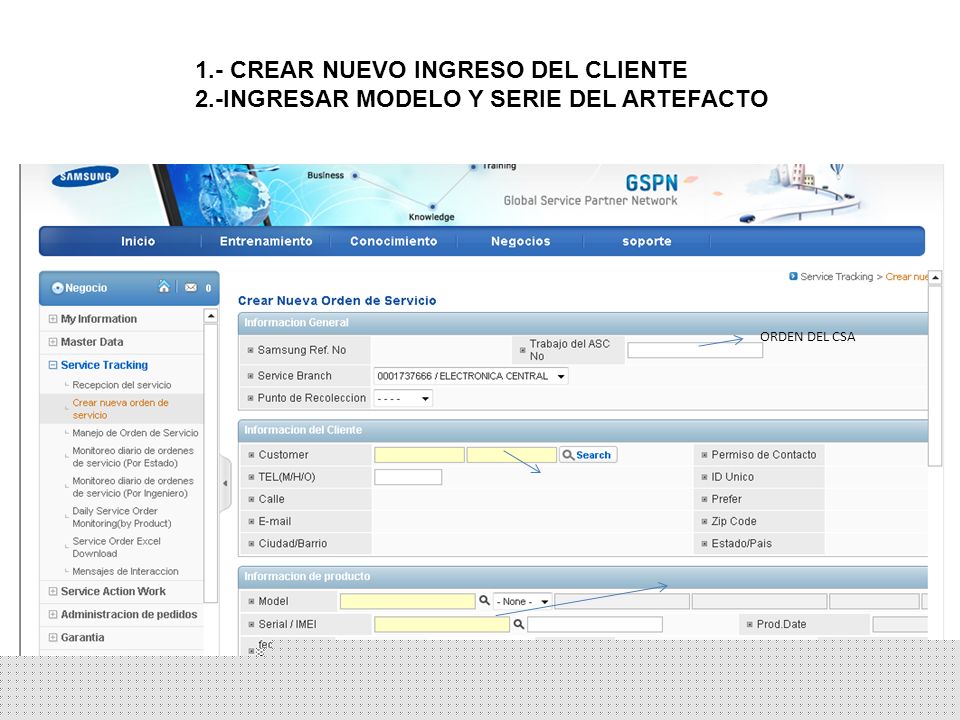Screen dimensions: 960x720
Task: Click the second yellow Customer field
Action: pyautogui.click(x=512, y=455)
